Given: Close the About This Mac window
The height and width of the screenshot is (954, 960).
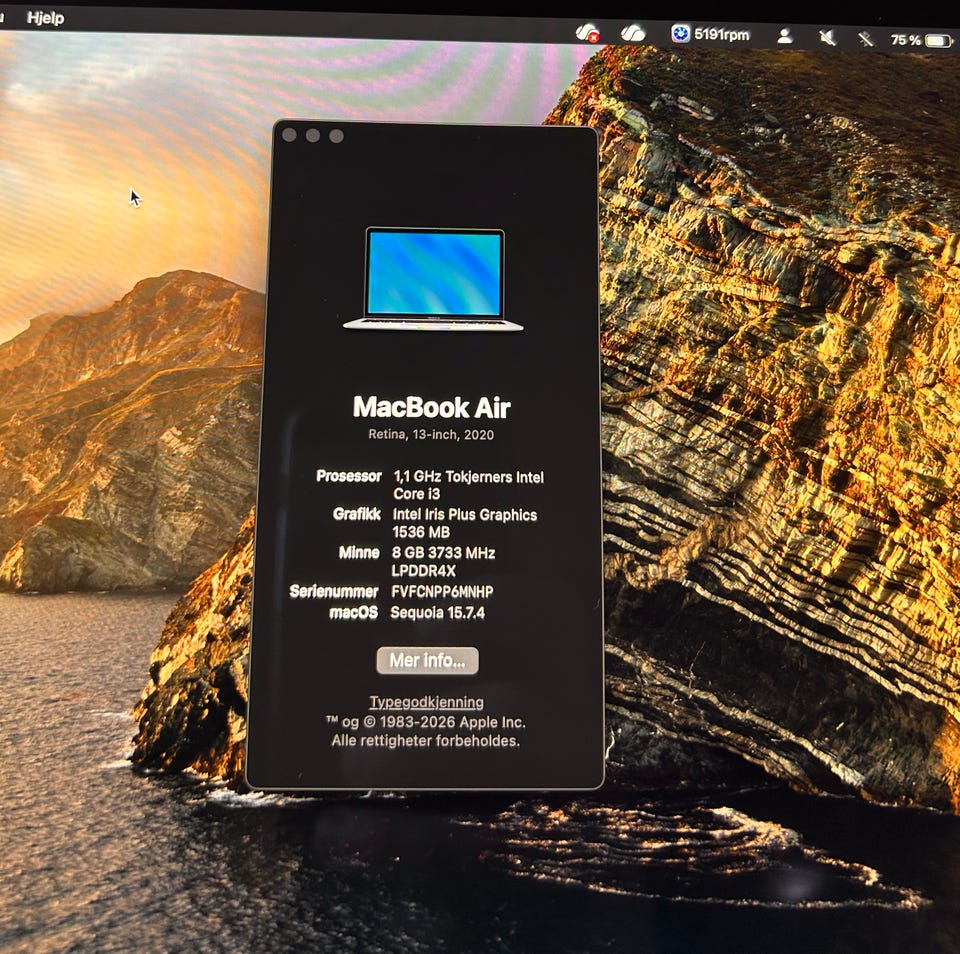Looking at the screenshot, I should click(x=289, y=135).
